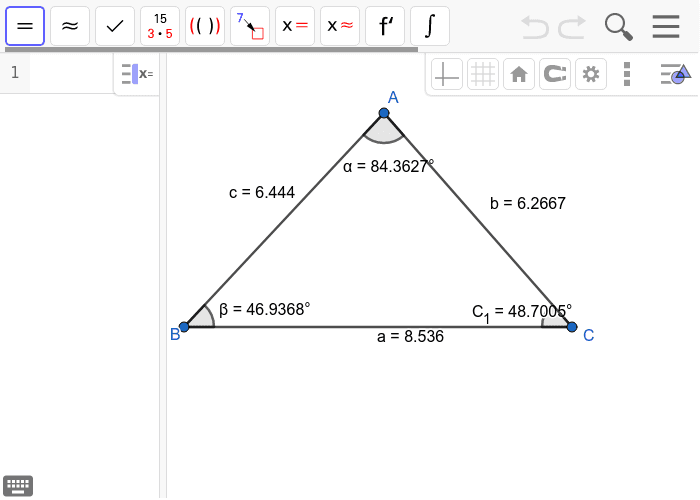Open the search magnifier

pyautogui.click(x=619, y=27)
